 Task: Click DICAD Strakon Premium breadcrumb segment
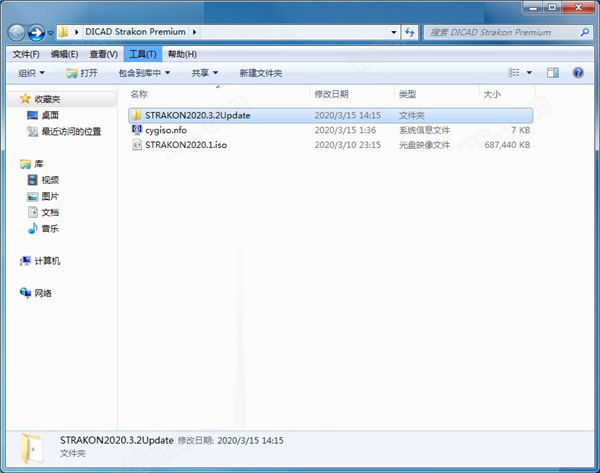coord(135,32)
